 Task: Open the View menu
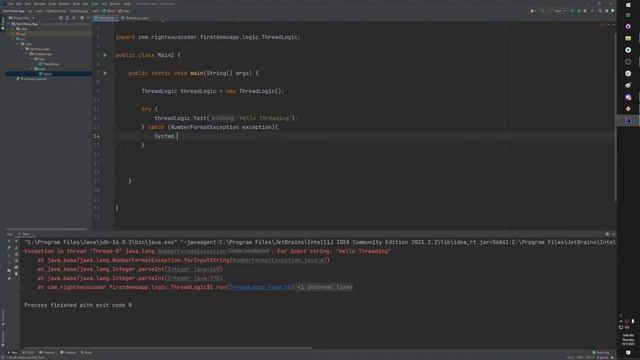[x=28, y=4]
